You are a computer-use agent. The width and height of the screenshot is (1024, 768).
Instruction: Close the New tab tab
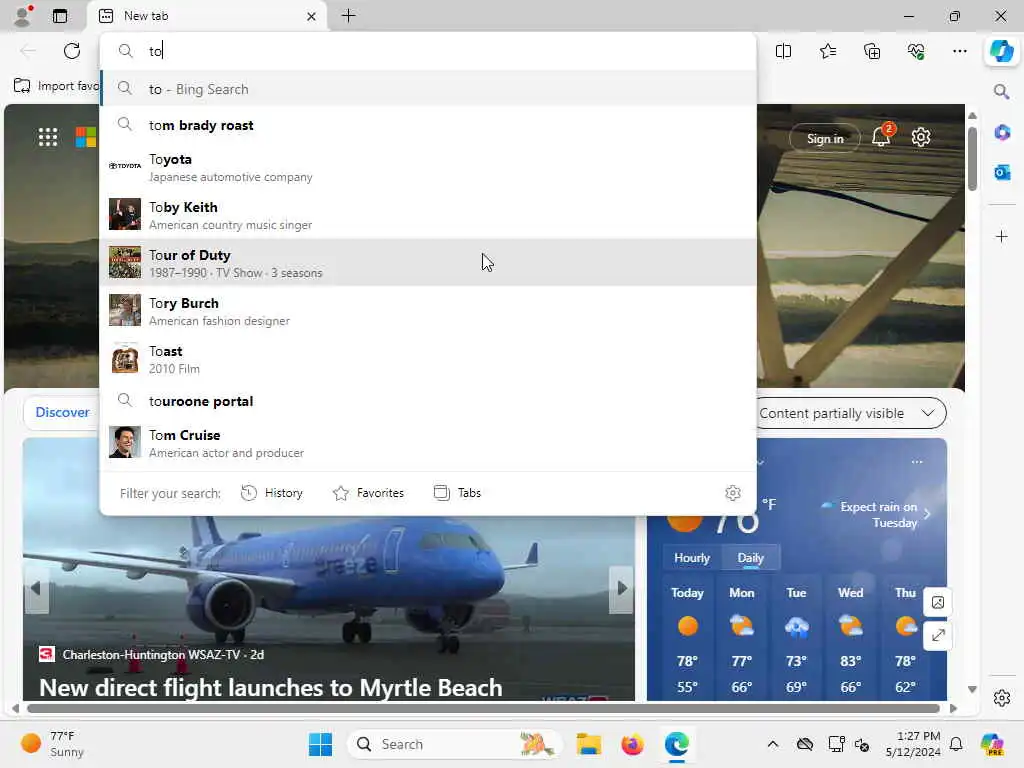click(312, 16)
